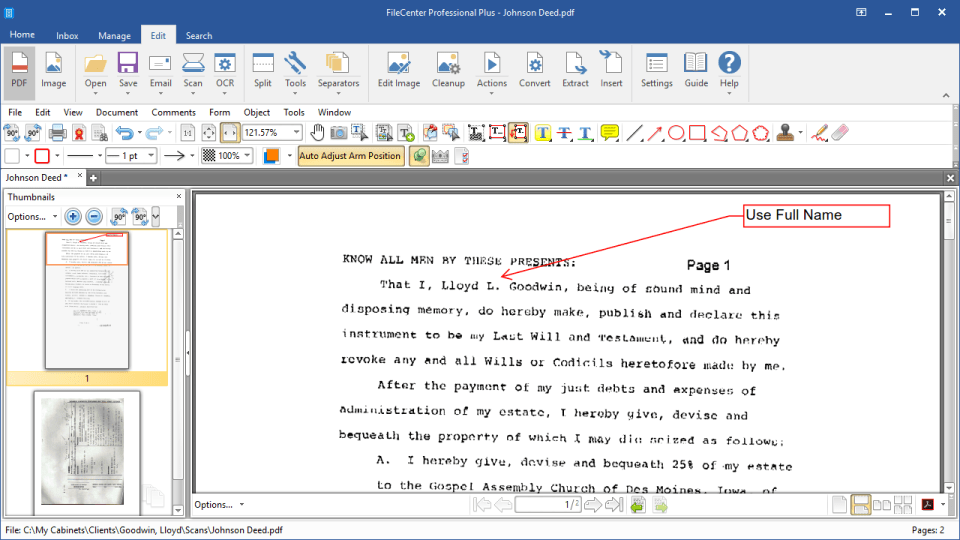The height and width of the screenshot is (540, 960).
Task: Select the Eraser tool
Action: pyautogui.click(x=840, y=132)
